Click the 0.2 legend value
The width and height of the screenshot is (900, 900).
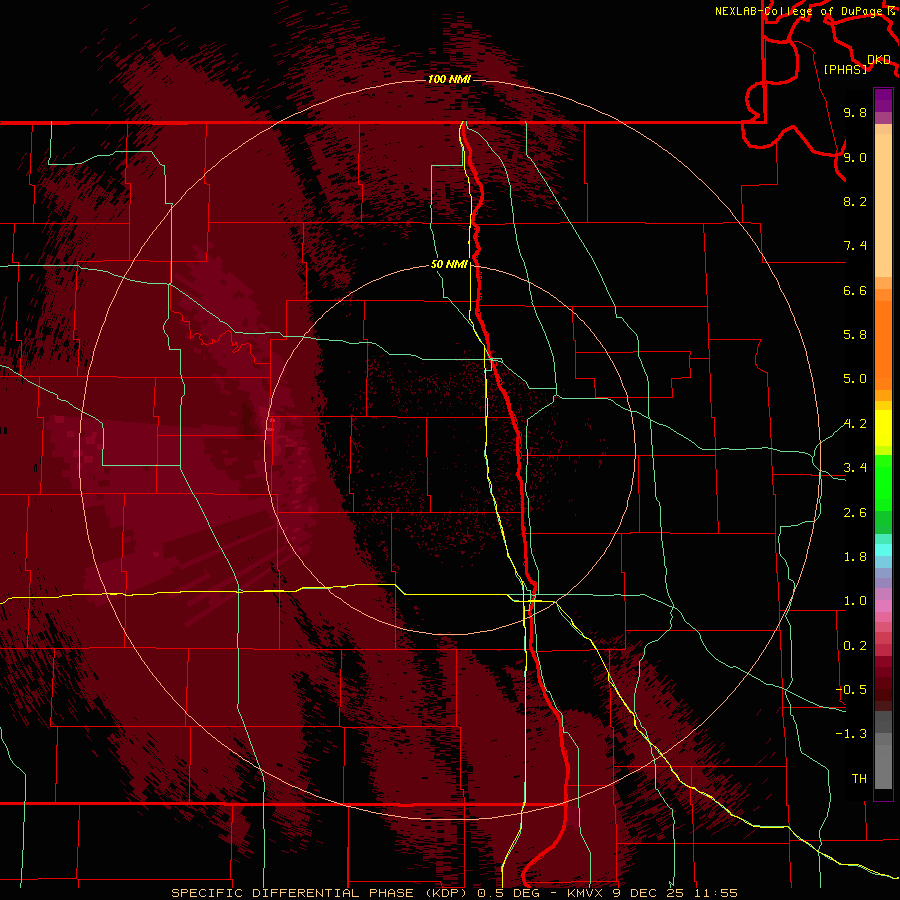coord(855,646)
